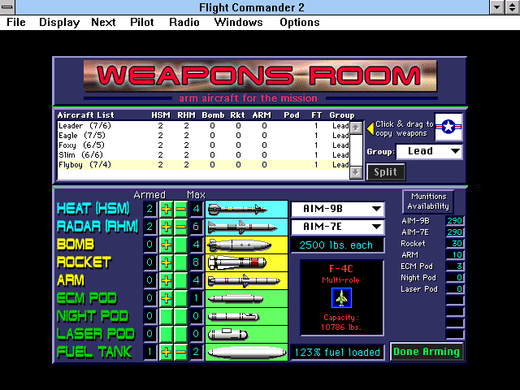The width and height of the screenshot is (520, 390).
Task: Open the Next menu
Action: [103, 22]
